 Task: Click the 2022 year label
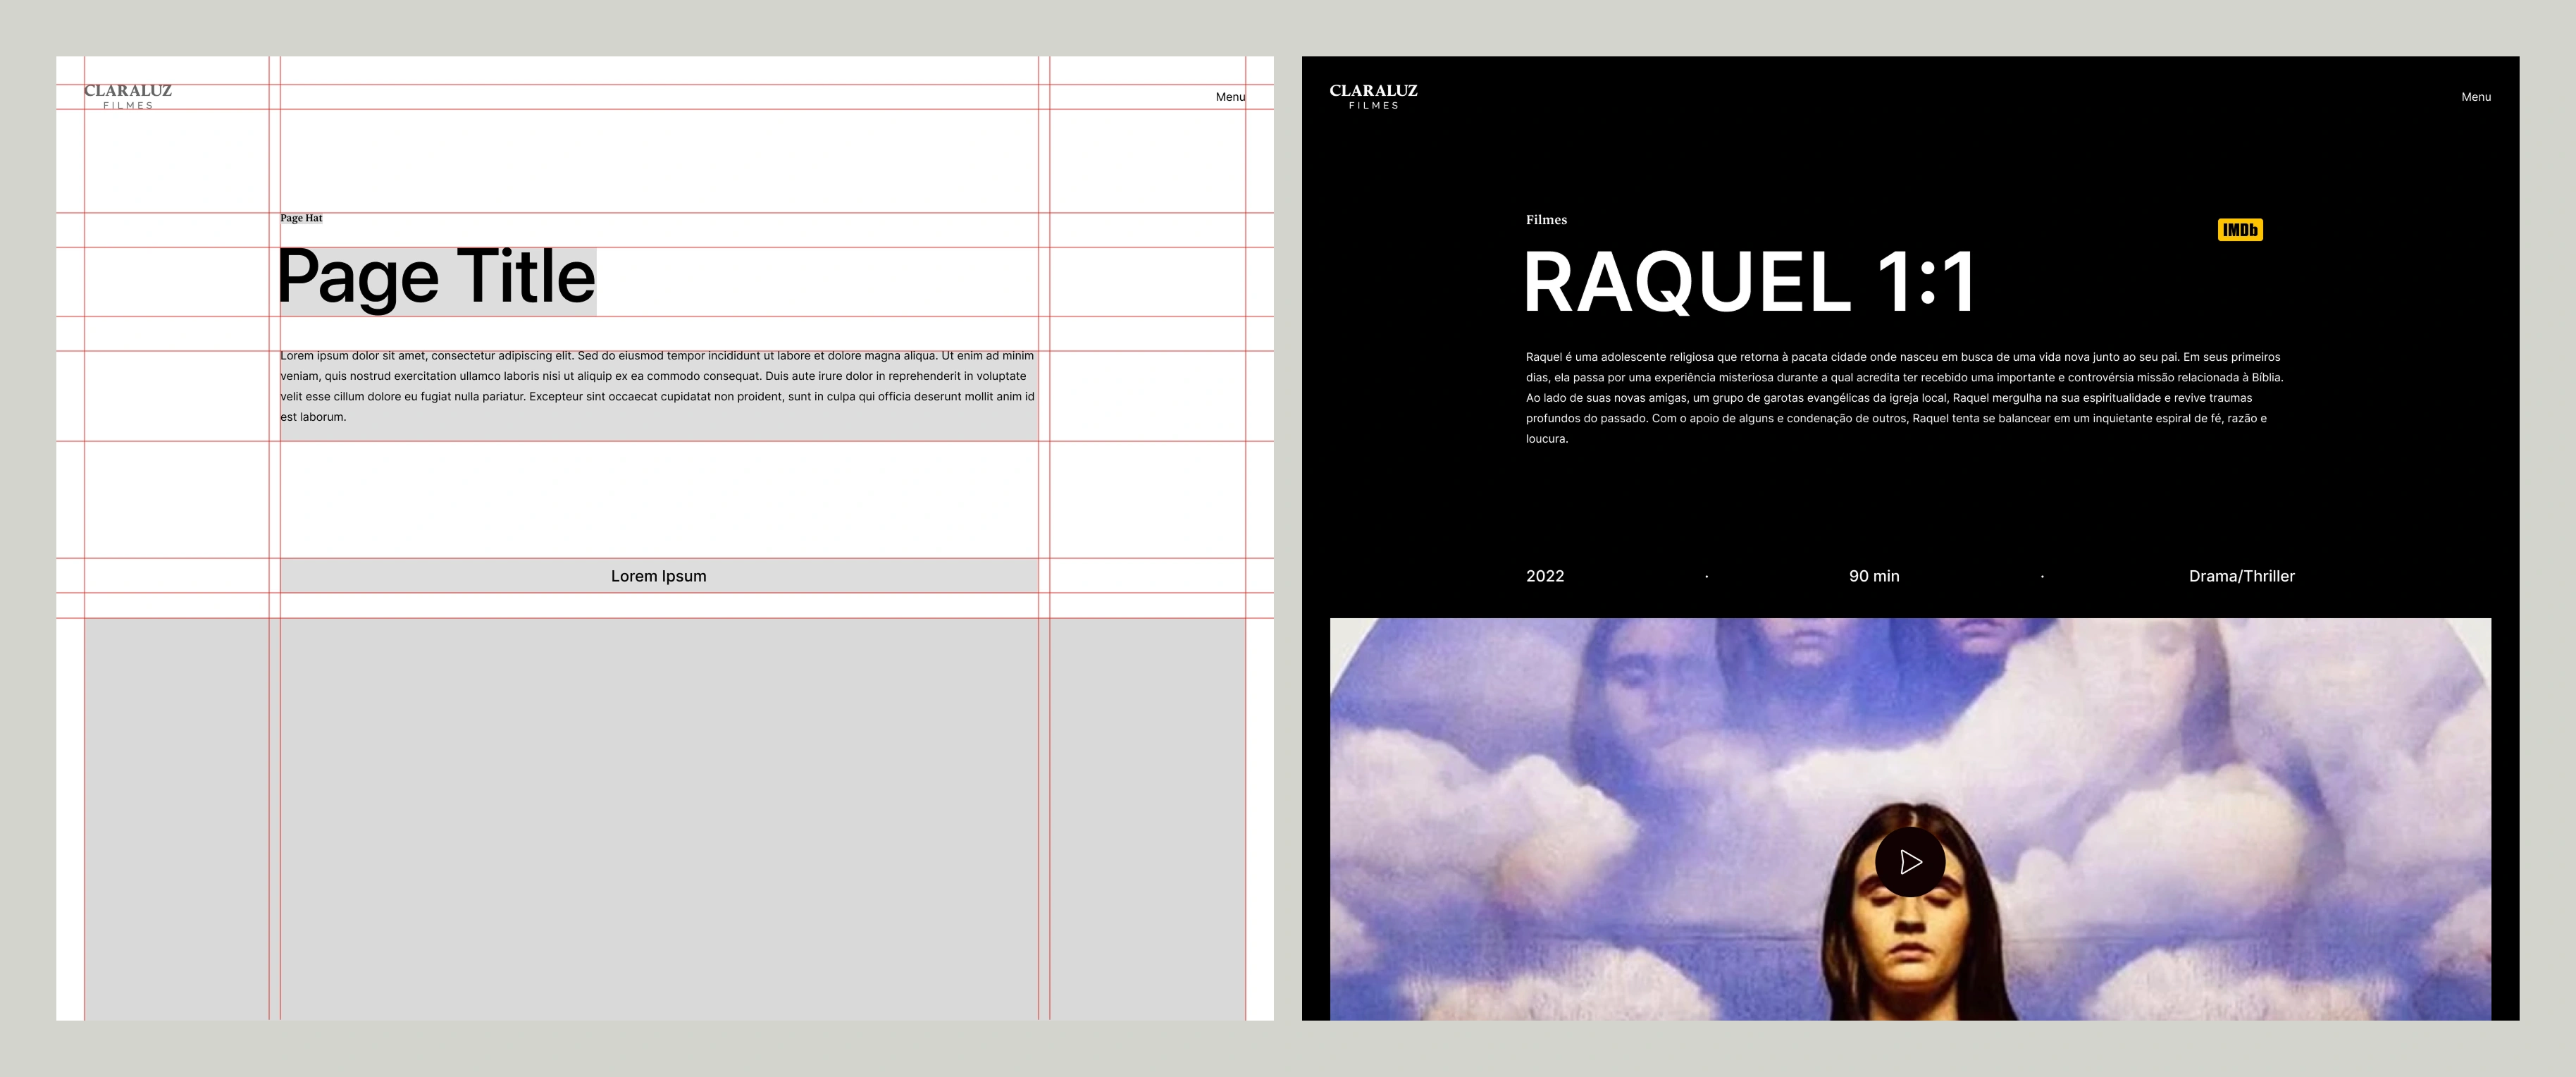(1544, 576)
